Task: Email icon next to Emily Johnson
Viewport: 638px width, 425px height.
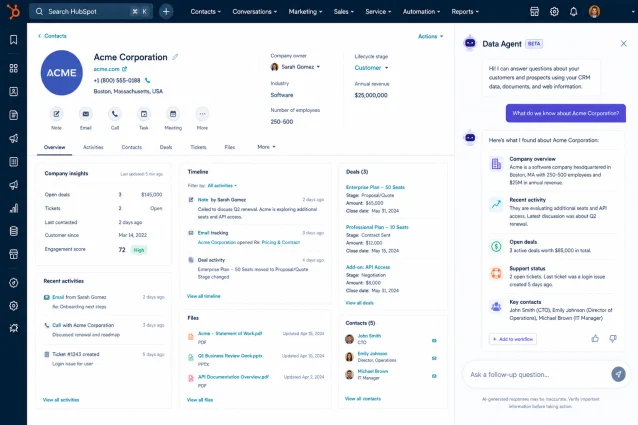Action: coord(434,358)
